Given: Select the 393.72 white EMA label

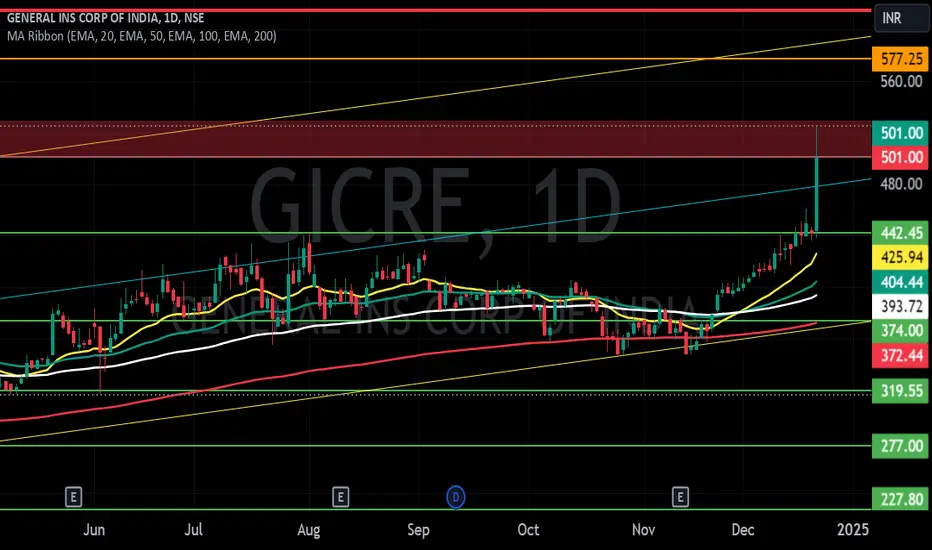Looking at the screenshot, I should (x=900, y=306).
